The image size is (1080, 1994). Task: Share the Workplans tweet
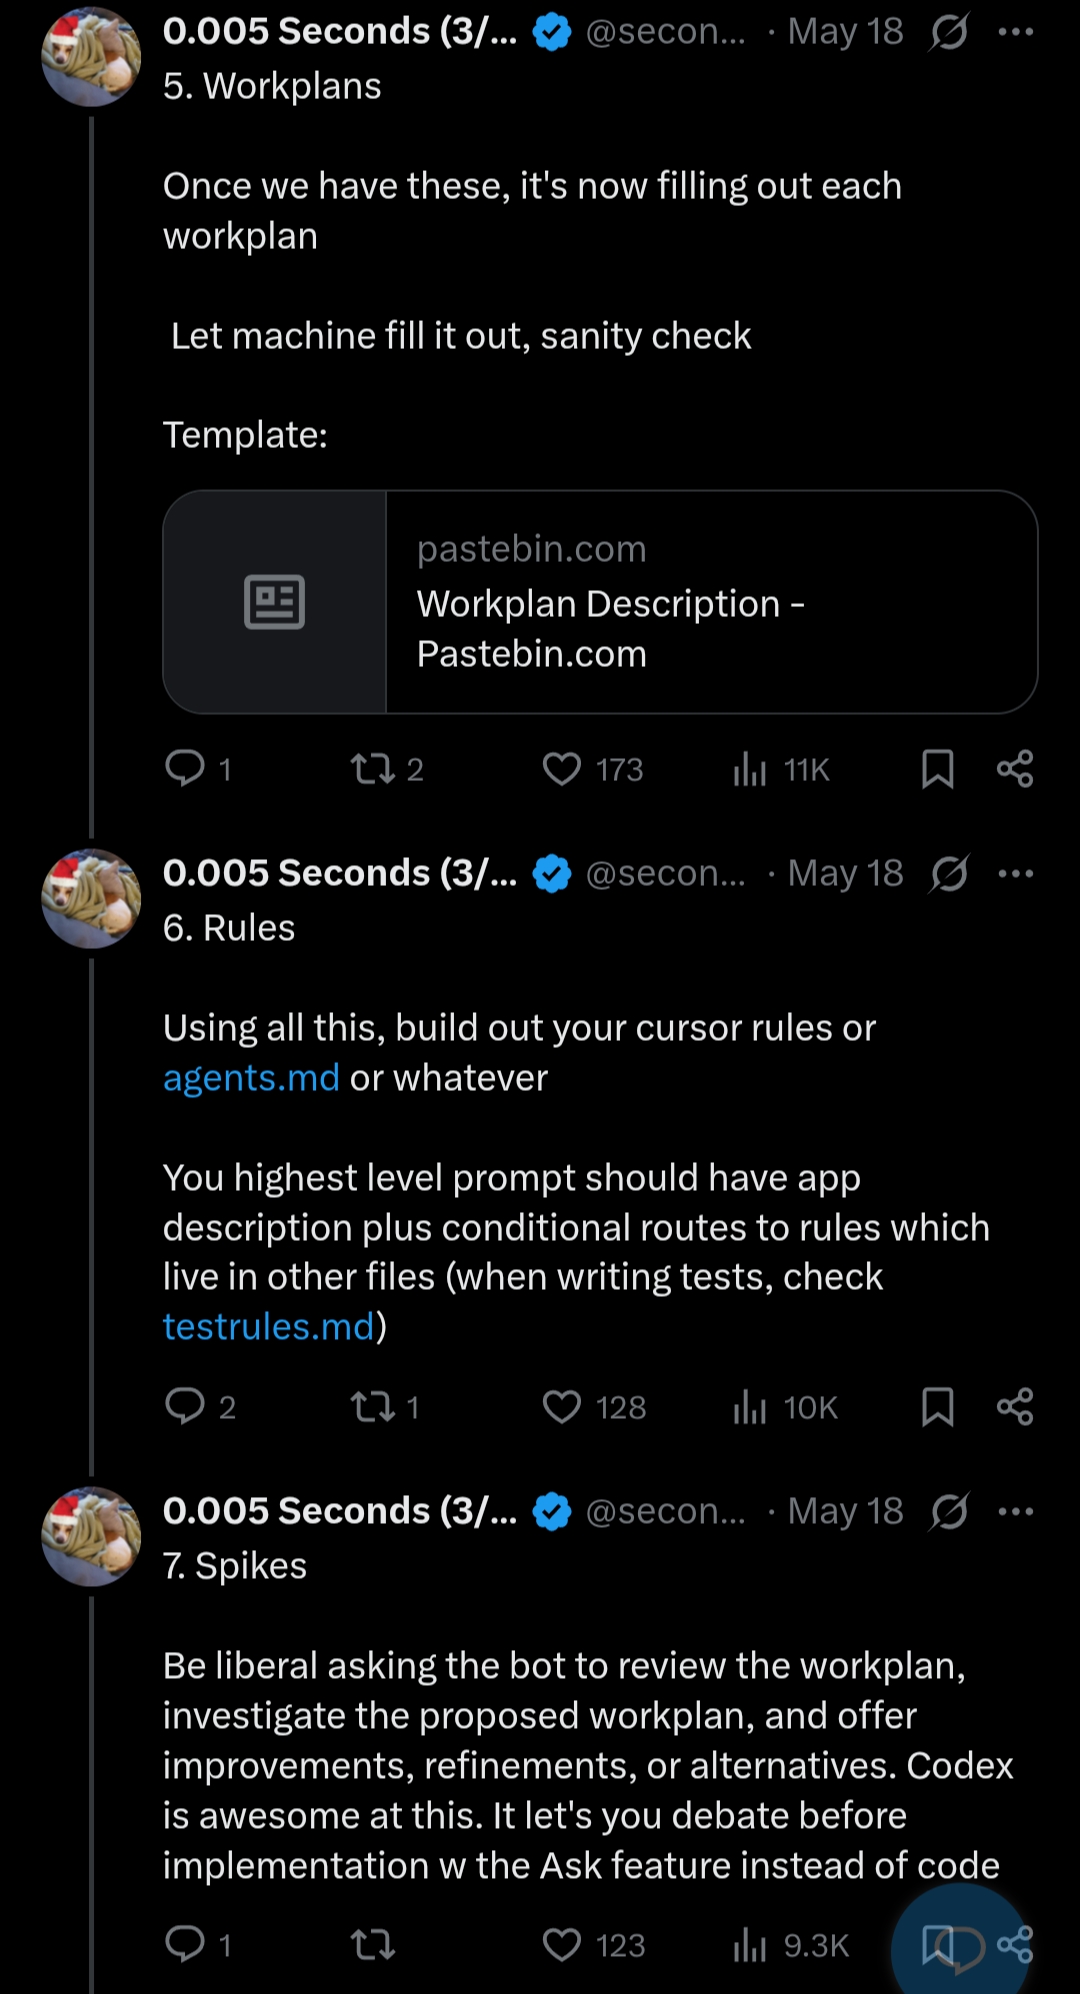[x=1015, y=768]
